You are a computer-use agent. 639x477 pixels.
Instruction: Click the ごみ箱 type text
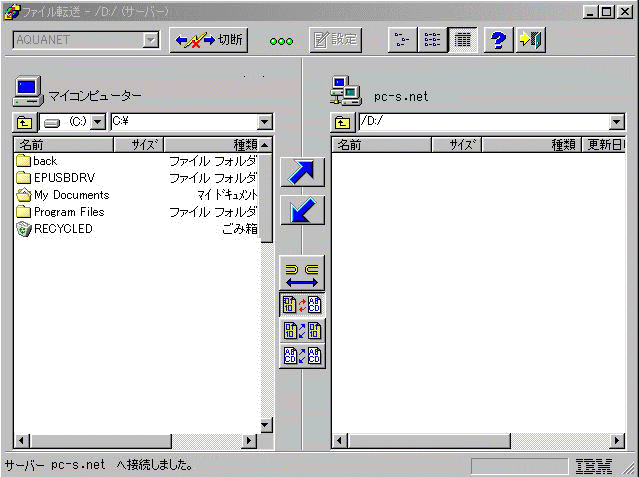(240, 229)
